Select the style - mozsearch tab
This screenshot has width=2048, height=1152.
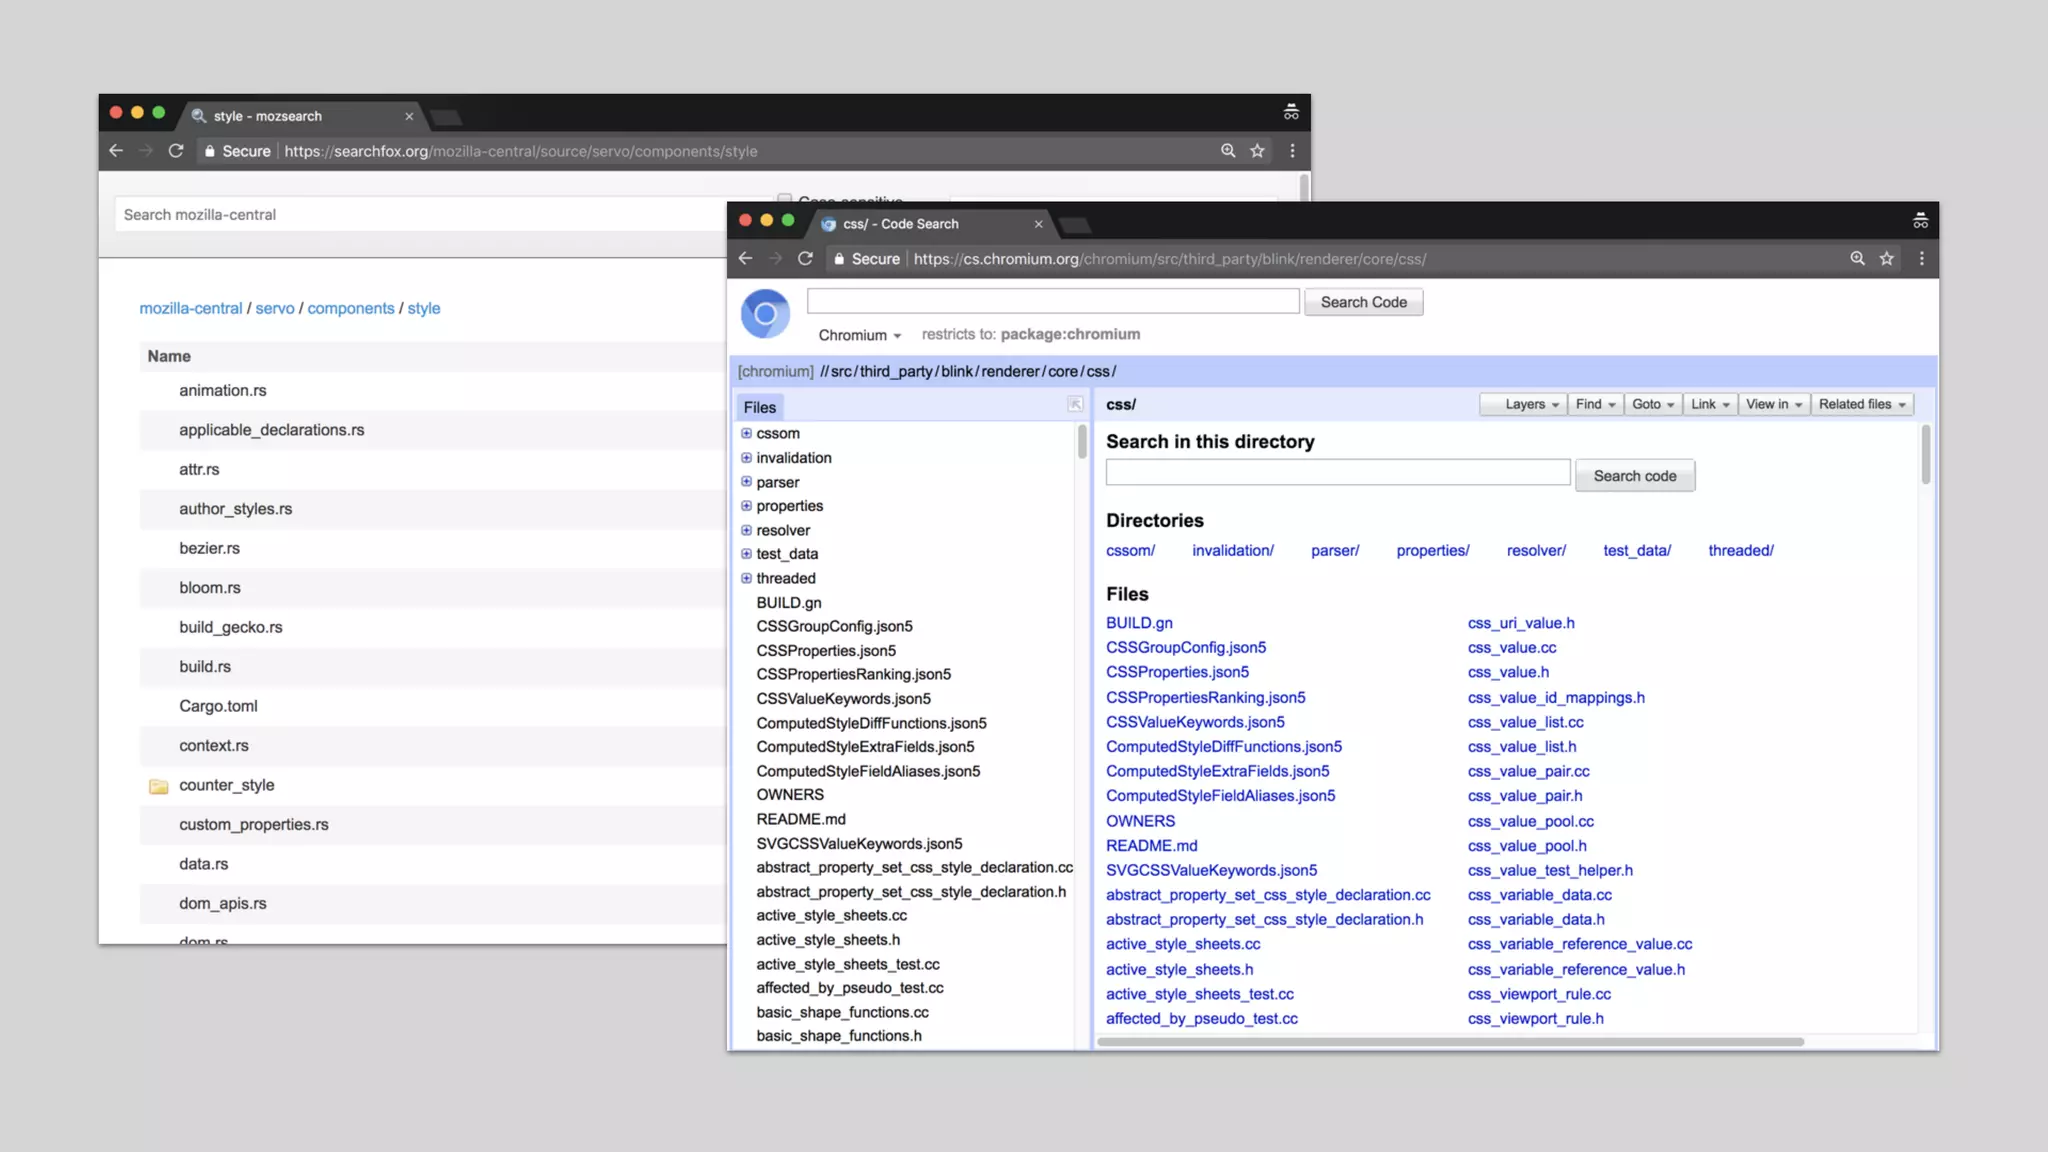click(300, 116)
